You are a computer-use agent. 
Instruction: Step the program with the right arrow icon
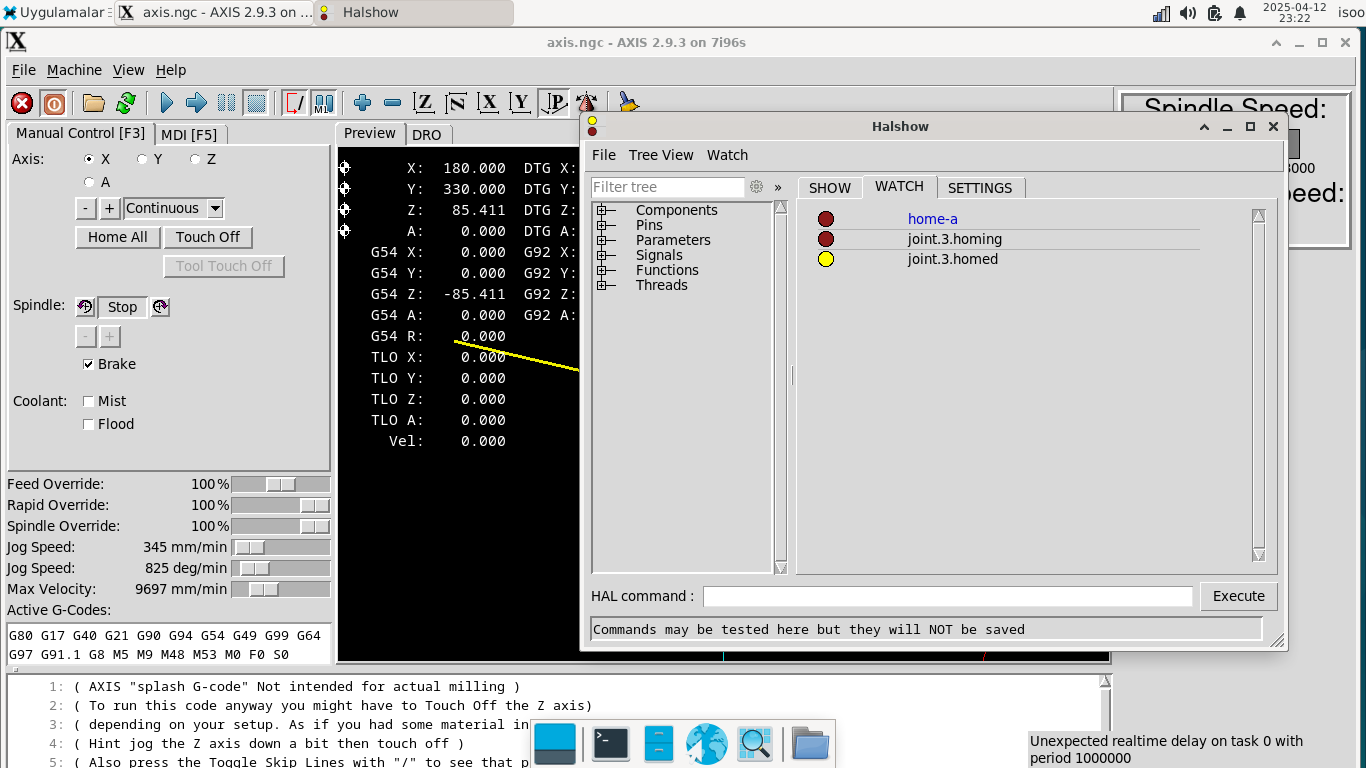pyautogui.click(x=196, y=103)
